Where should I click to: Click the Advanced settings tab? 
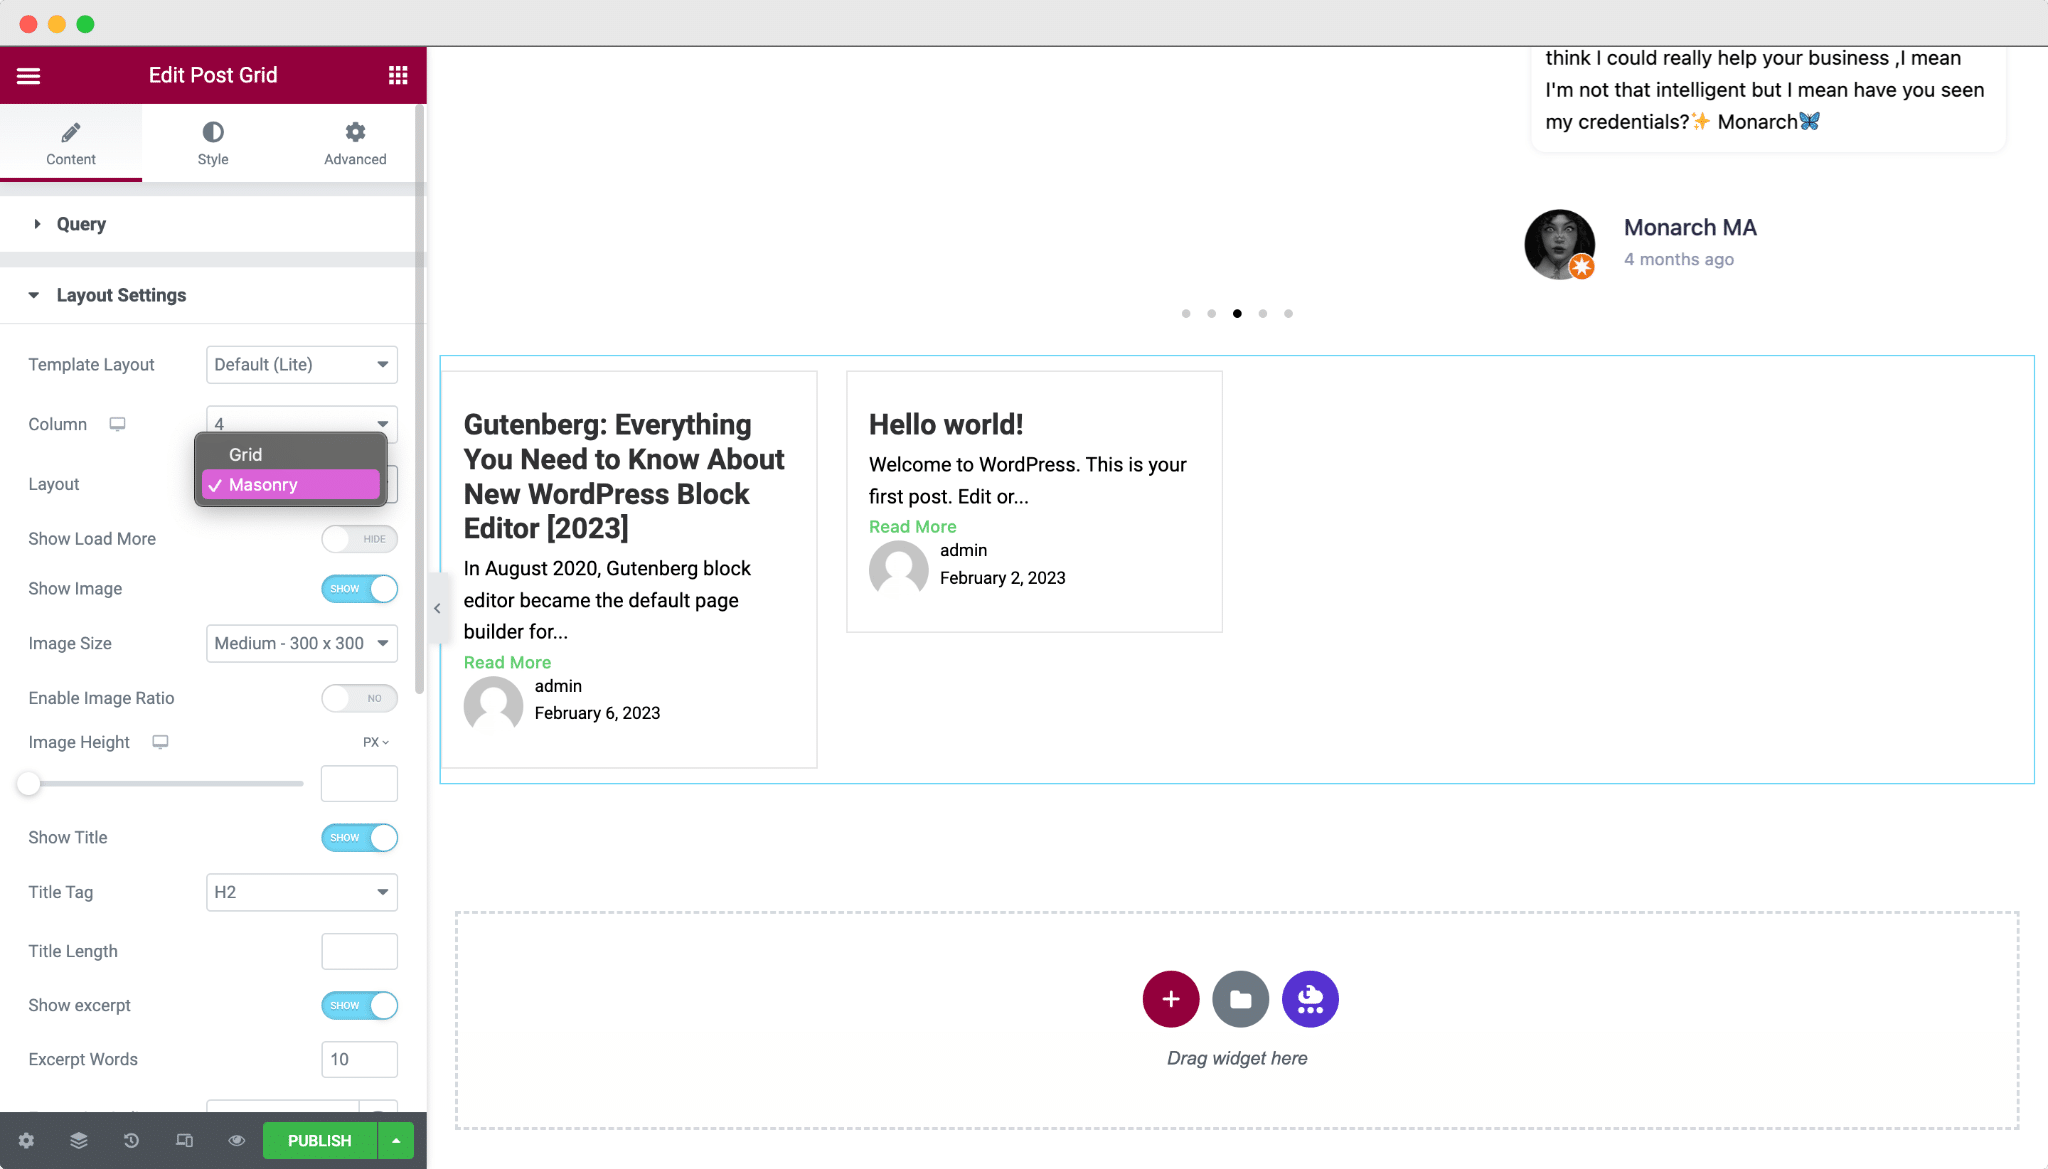click(x=356, y=143)
